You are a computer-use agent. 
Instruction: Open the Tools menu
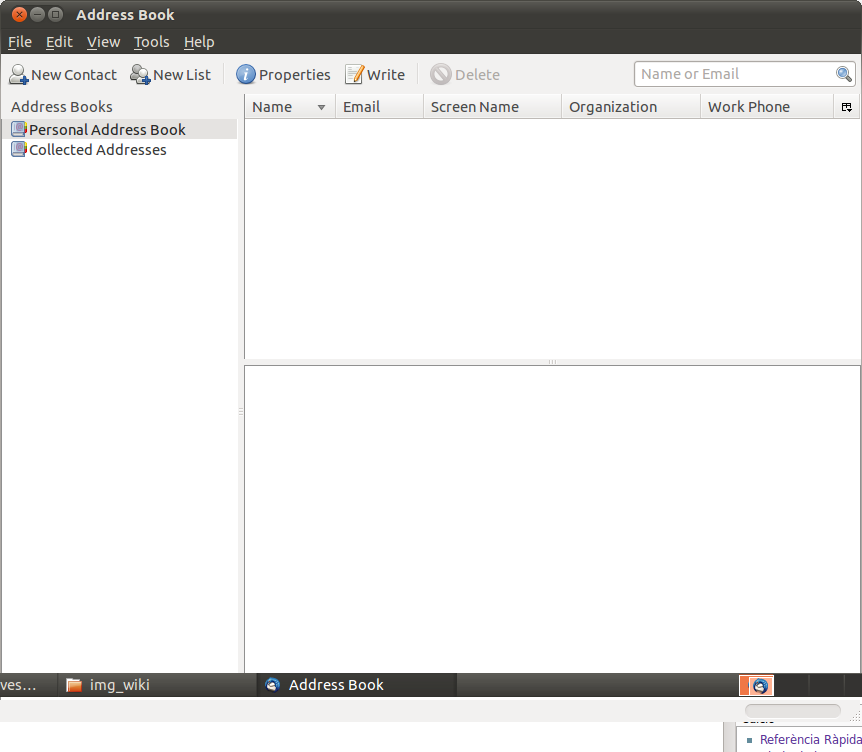pos(151,42)
